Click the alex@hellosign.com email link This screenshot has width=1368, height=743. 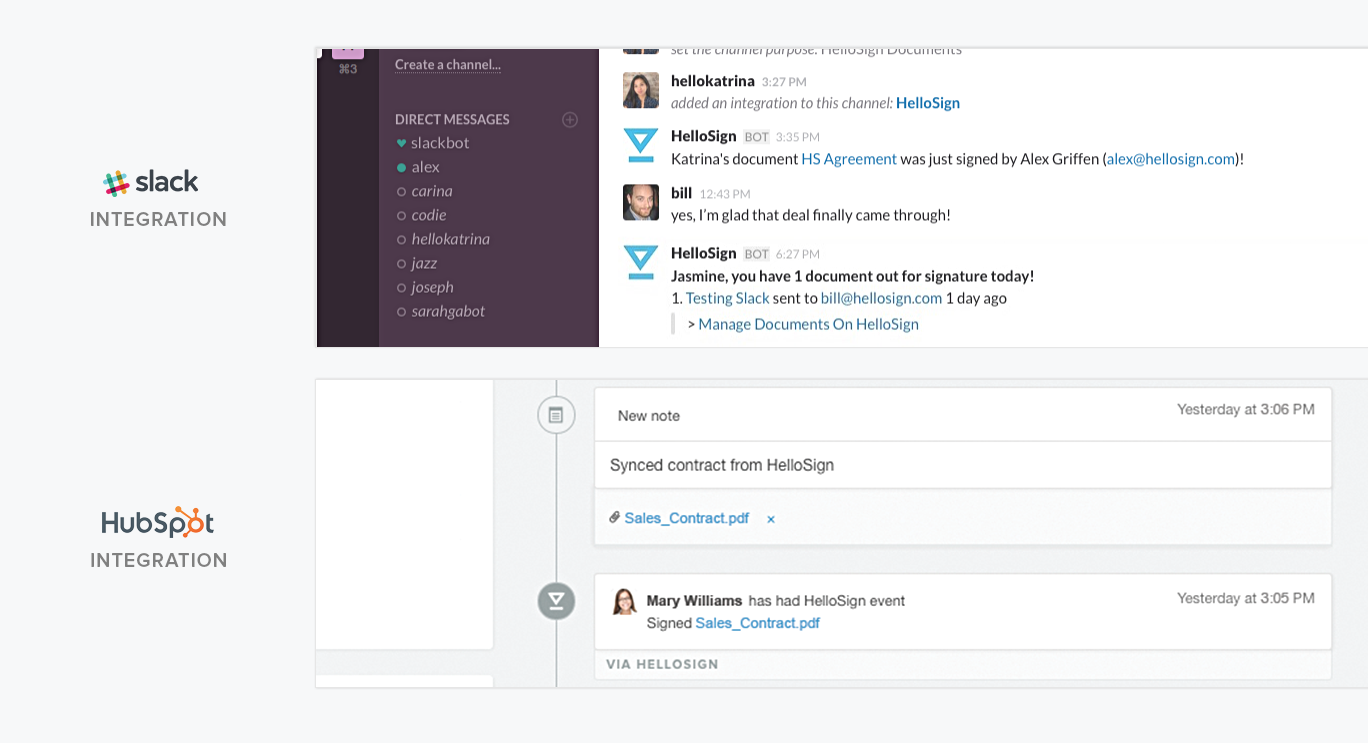[x=1171, y=159]
